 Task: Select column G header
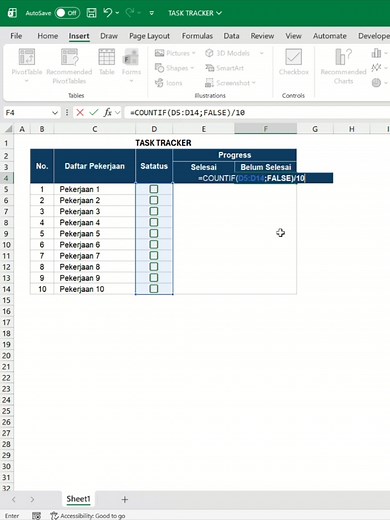pyautogui.click(x=315, y=129)
